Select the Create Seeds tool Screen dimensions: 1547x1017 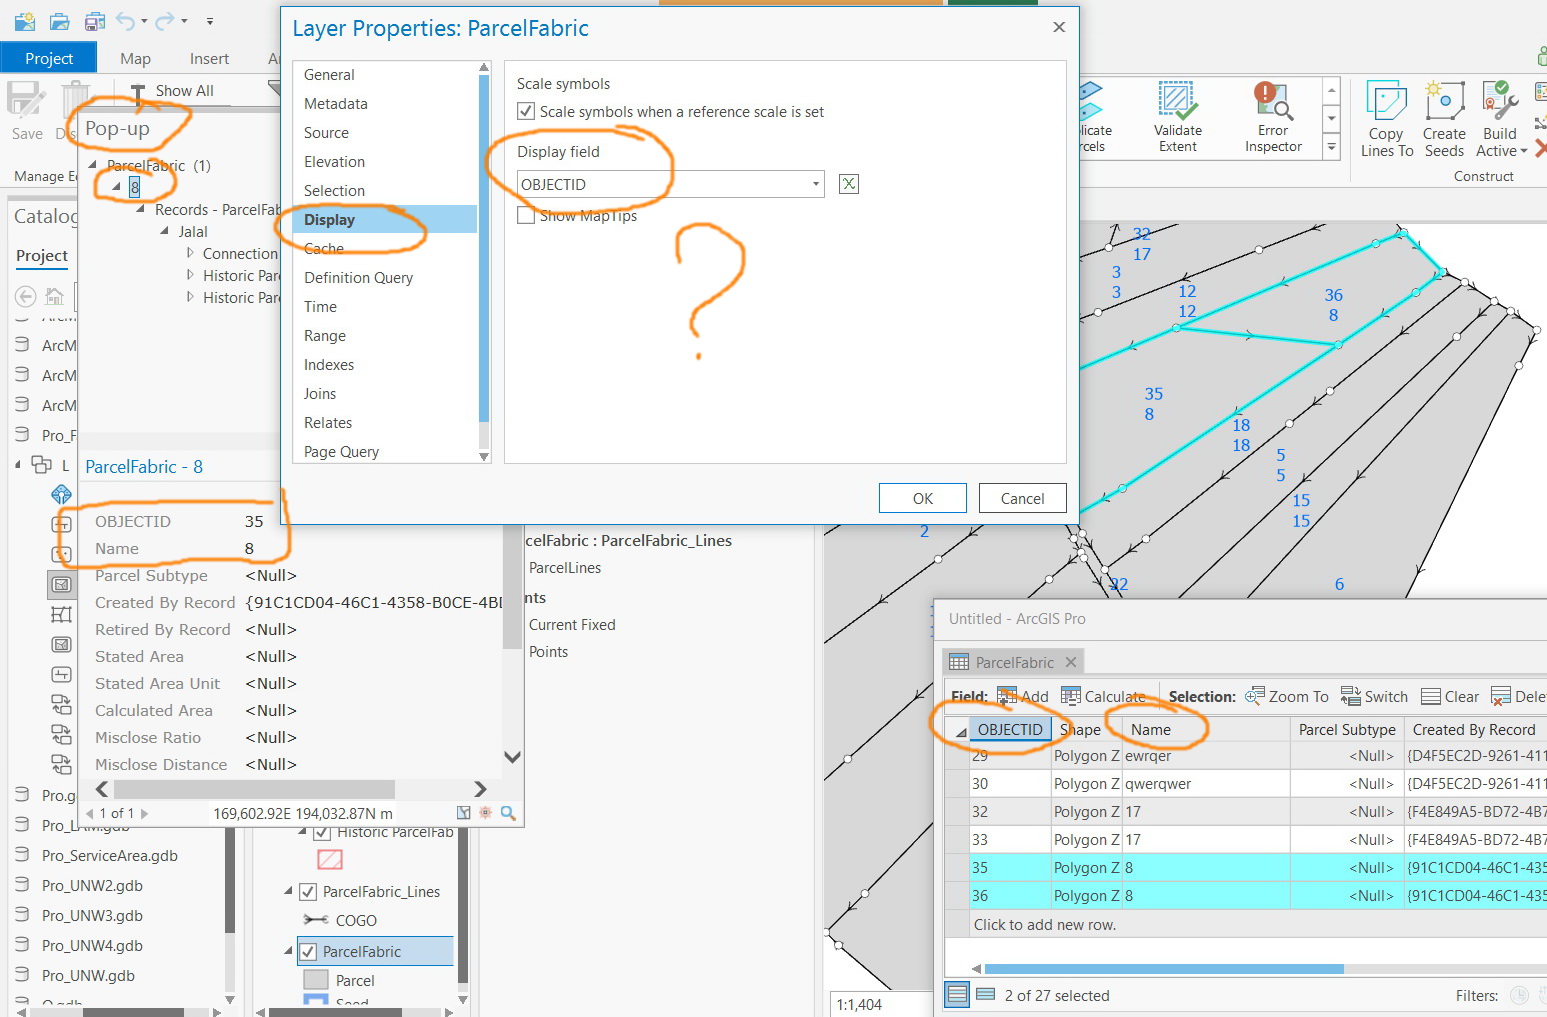click(1444, 119)
